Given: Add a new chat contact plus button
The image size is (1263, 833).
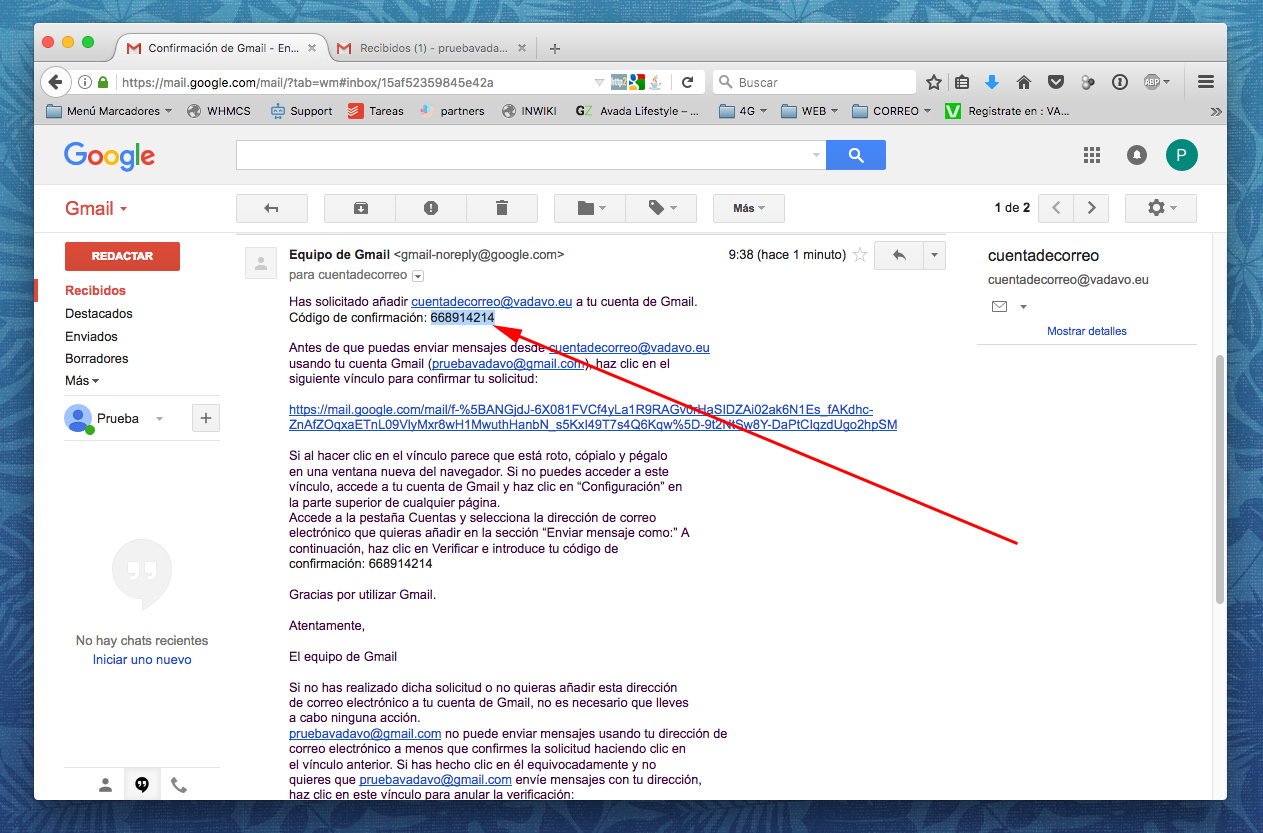Looking at the screenshot, I should [x=205, y=418].
